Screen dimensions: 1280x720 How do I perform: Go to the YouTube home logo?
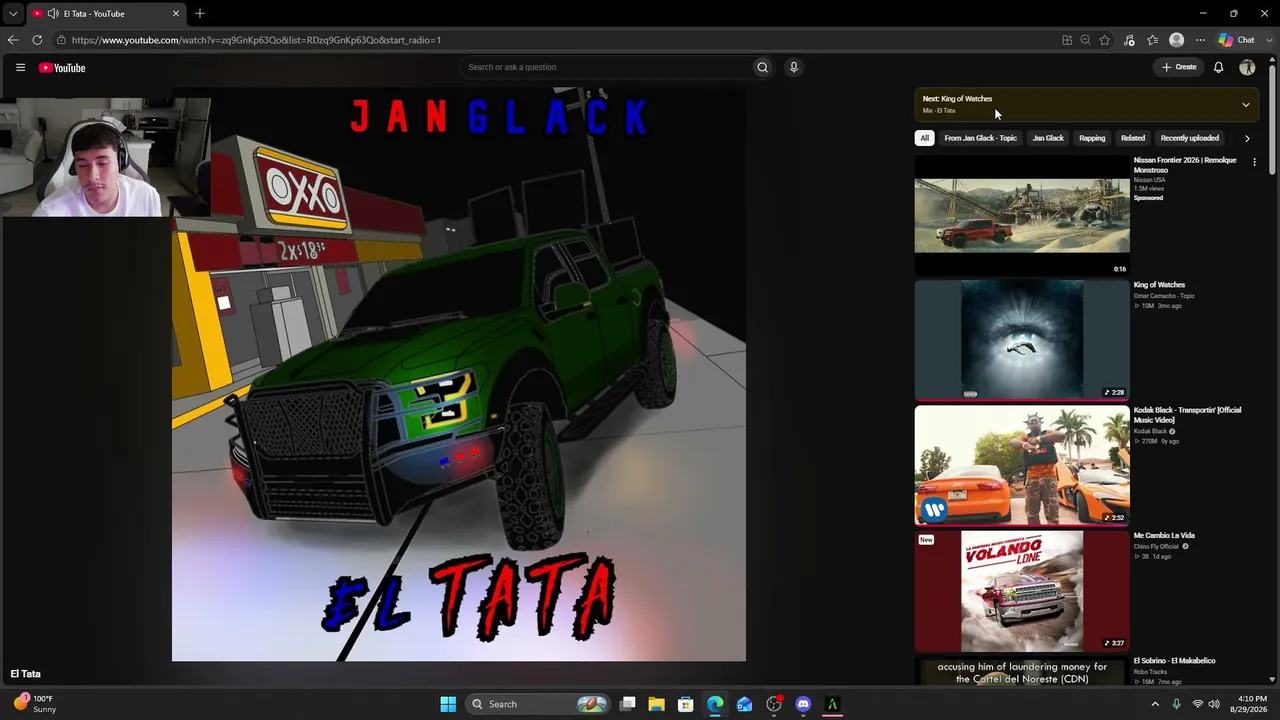tap(62, 68)
